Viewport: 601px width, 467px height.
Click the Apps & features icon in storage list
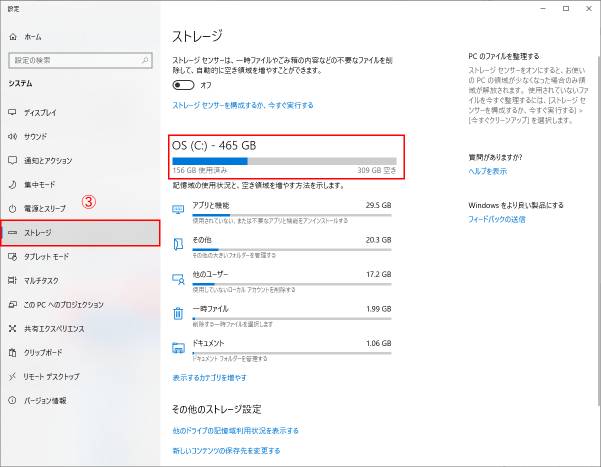tap(178, 209)
